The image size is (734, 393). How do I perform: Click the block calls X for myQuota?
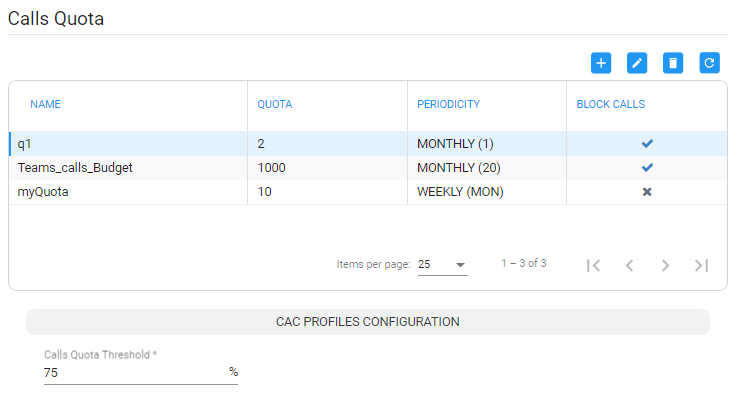click(x=647, y=192)
